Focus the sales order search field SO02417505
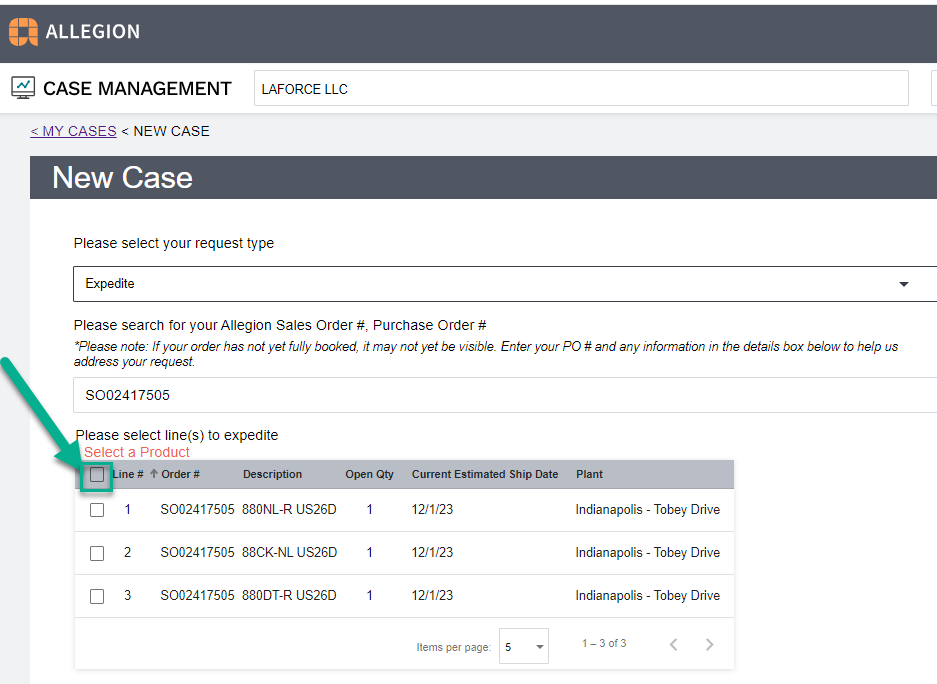Image resolution: width=937 pixels, height=684 pixels. pyautogui.click(x=500, y=395)
